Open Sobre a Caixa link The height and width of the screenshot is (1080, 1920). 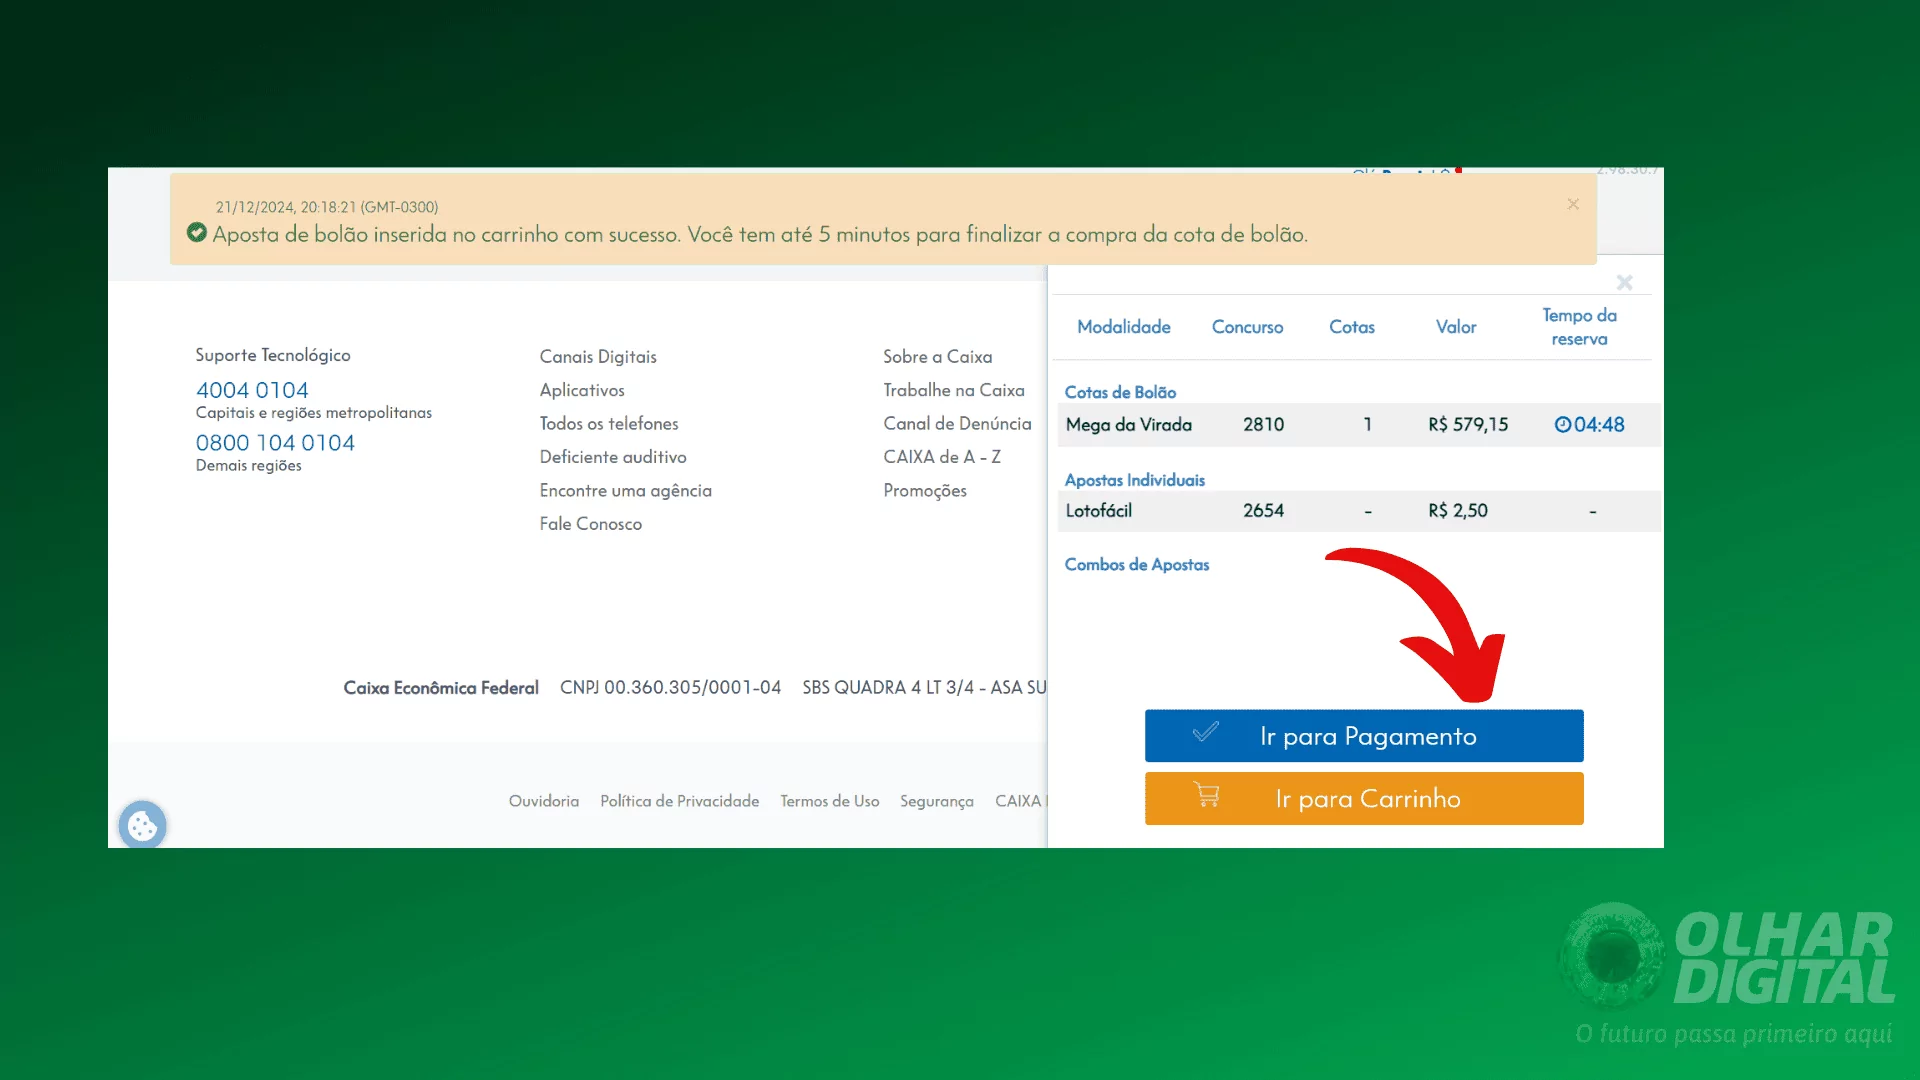click(x=938, y=357)
